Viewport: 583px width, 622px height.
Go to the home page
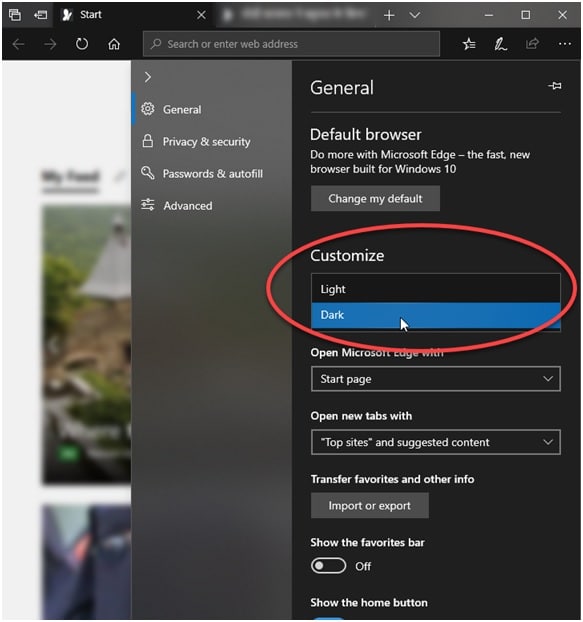pyautogui.click(x=114, y=44)
